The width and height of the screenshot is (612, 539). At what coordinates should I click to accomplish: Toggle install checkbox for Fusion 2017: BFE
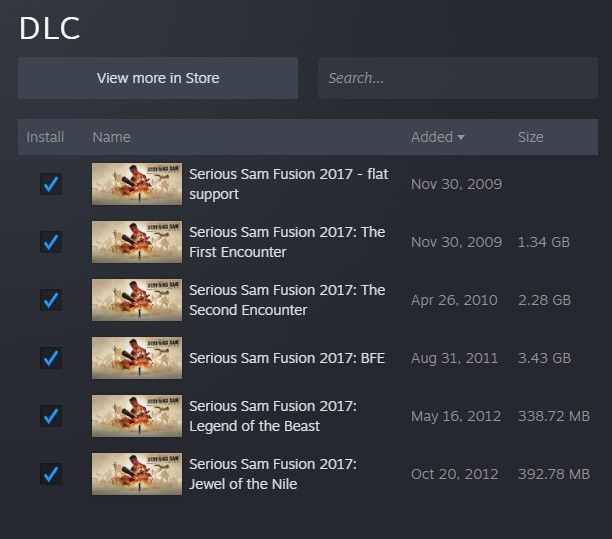click(x=51, y=358)
